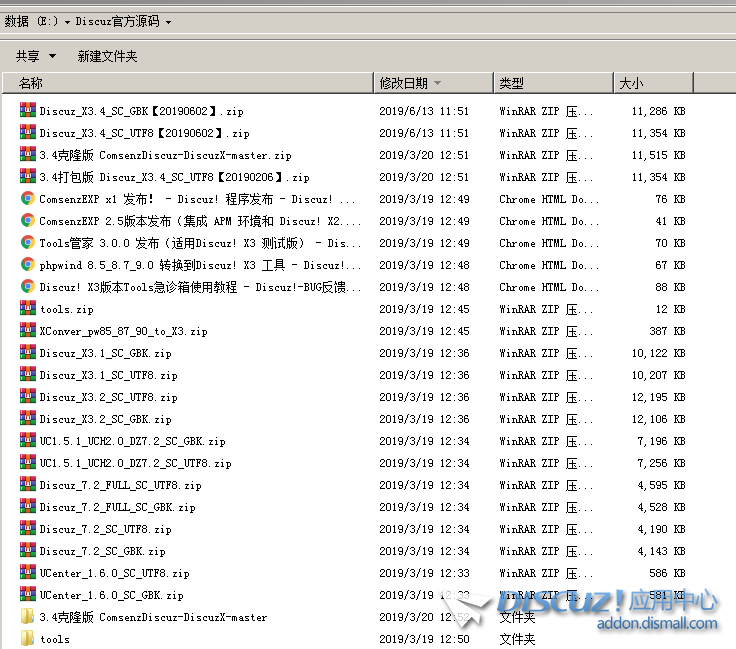
Task: Click Chrome icon of ComsenzEXP 2.5版本发布 file
Action: (x=28, y=221)
